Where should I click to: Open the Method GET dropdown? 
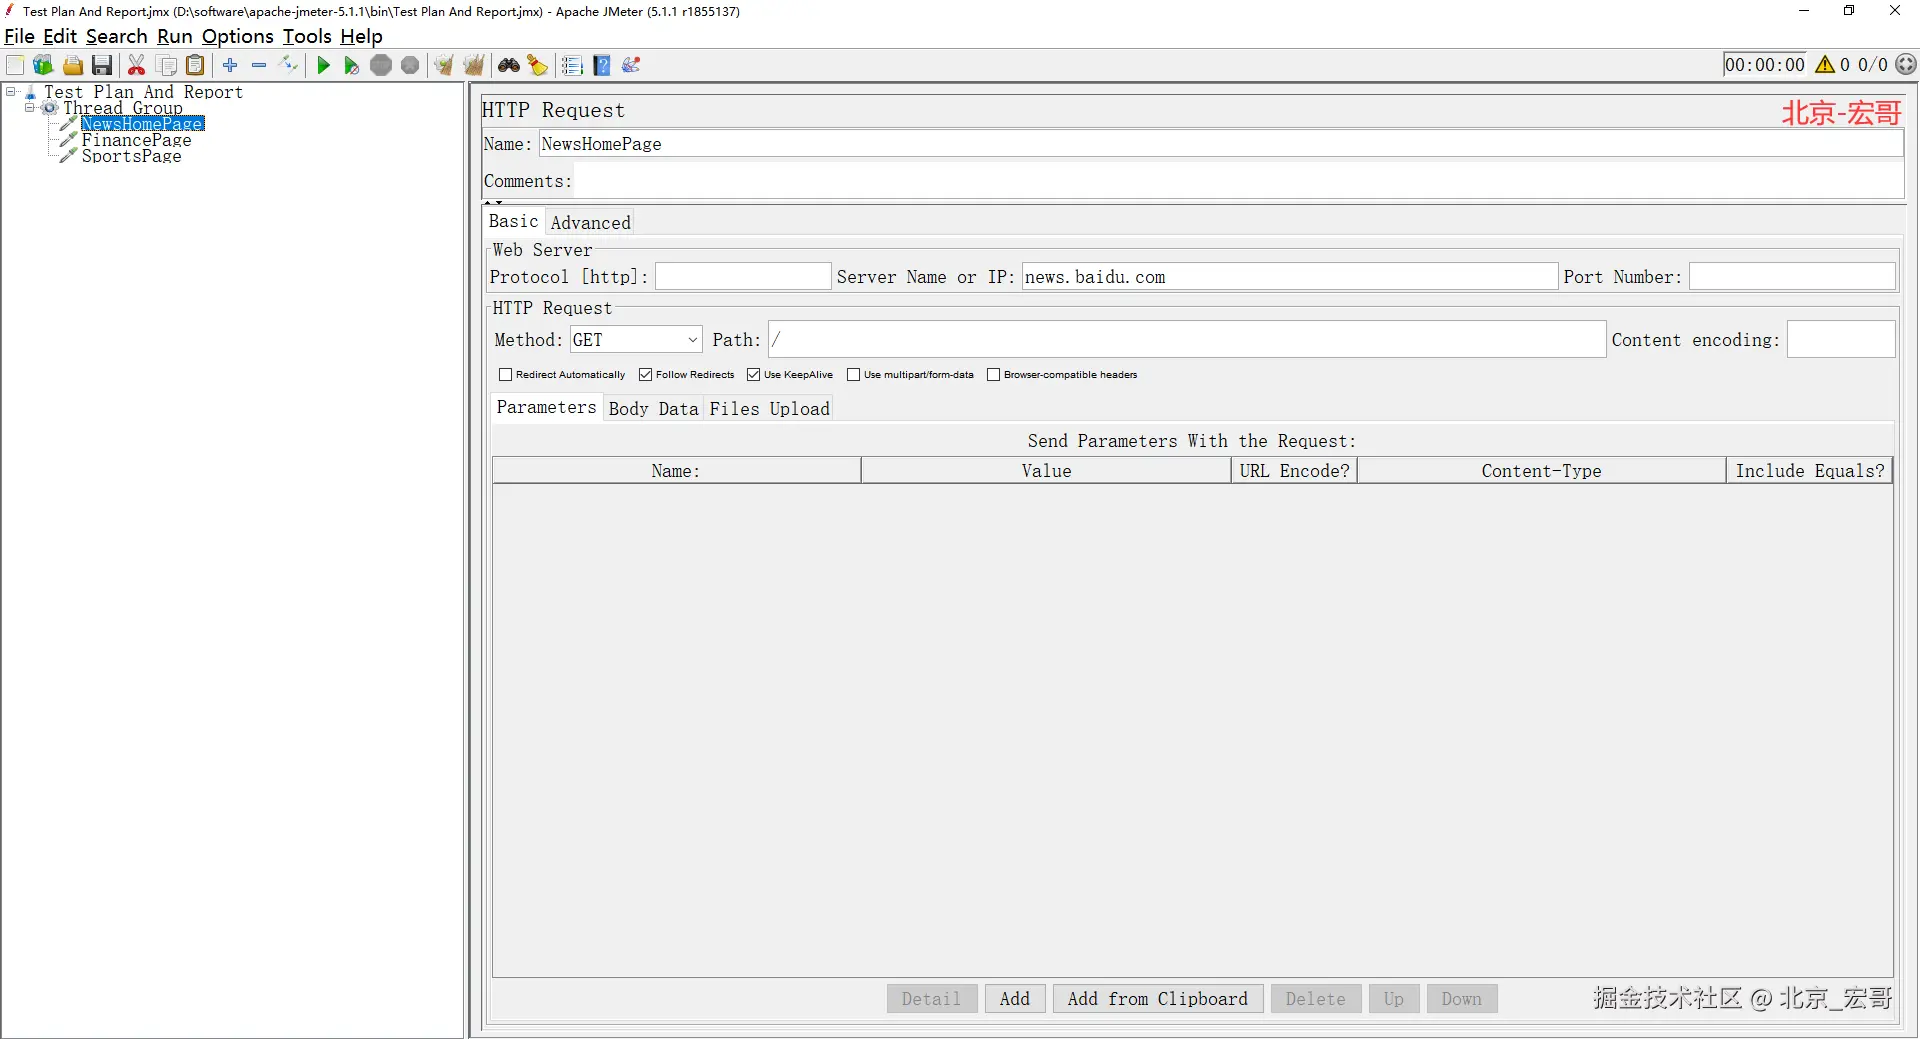click(x=636, y=340)
